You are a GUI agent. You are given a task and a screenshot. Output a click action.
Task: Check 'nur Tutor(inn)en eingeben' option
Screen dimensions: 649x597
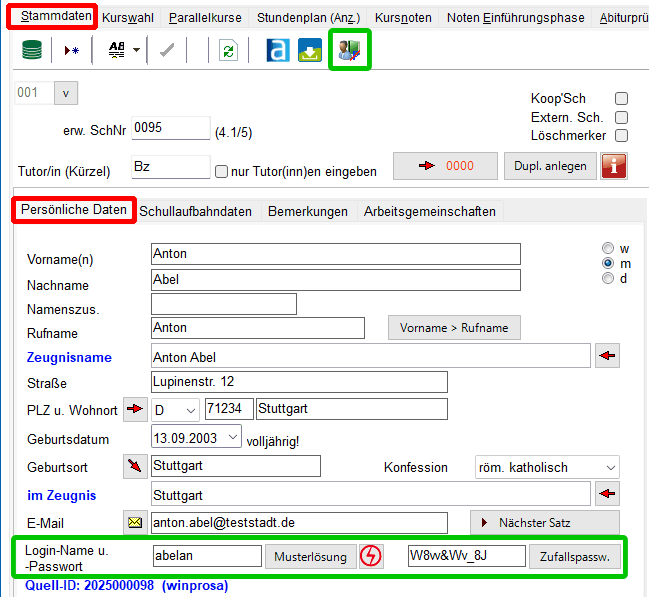222,171
